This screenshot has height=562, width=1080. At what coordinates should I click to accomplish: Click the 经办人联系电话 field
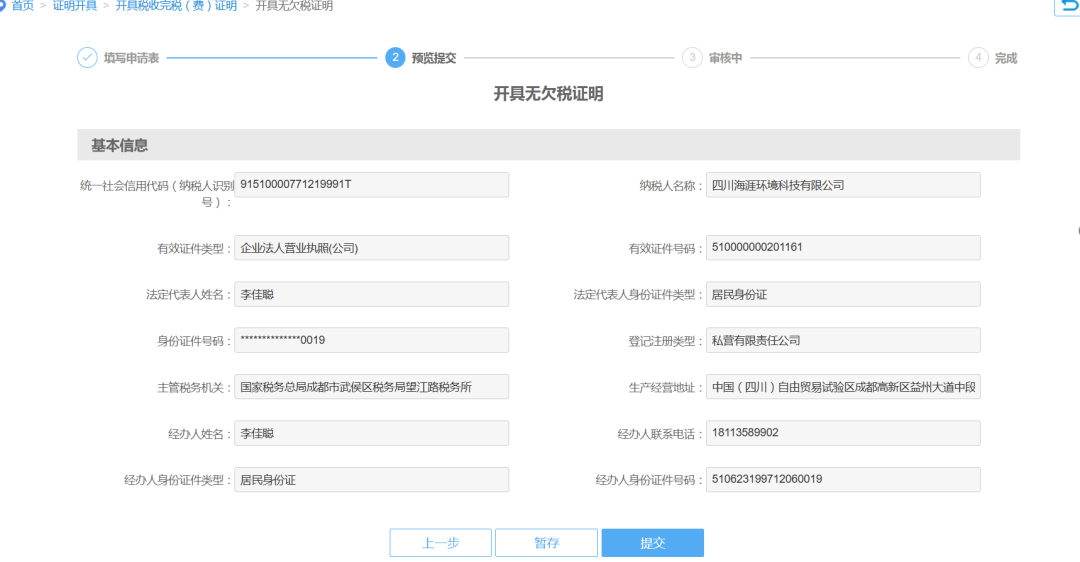pyautogui.click(x=843, y=433)
